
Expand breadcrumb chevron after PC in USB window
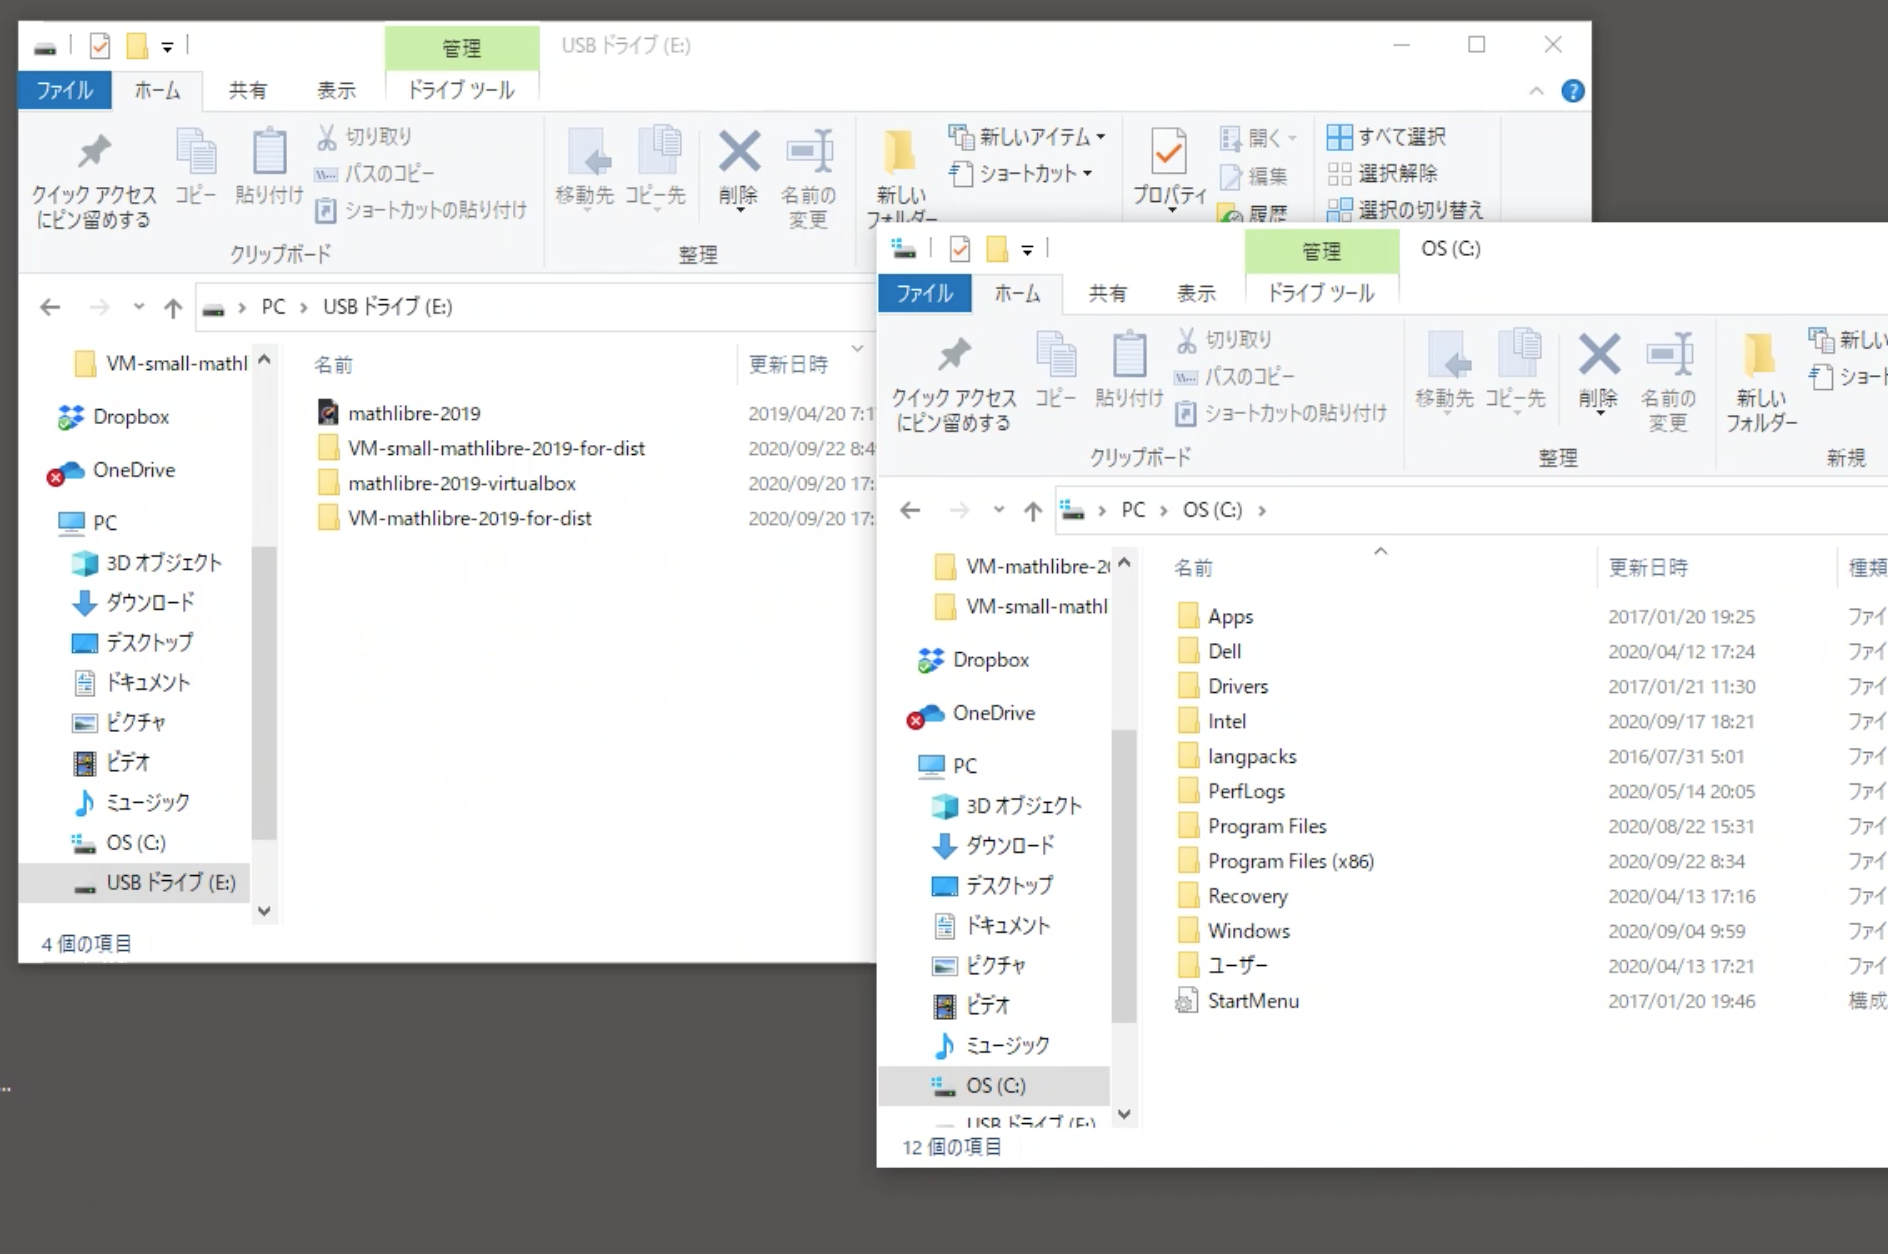tap(303, 307)
